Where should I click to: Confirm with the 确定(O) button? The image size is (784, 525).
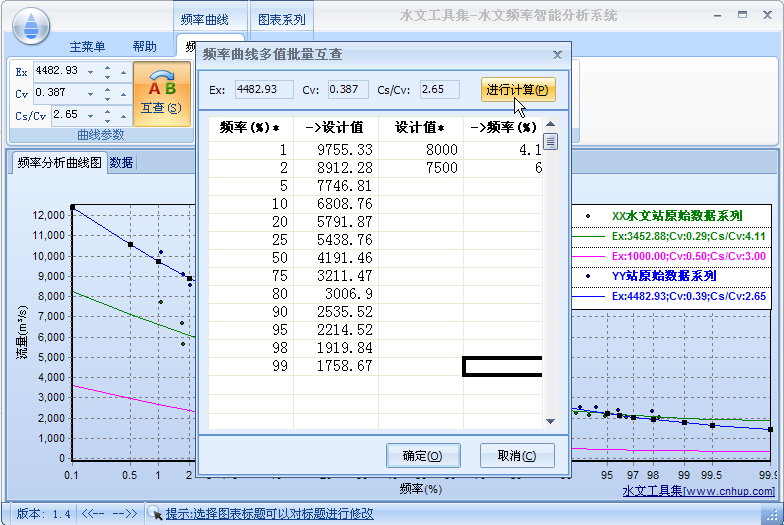point(422,456)
